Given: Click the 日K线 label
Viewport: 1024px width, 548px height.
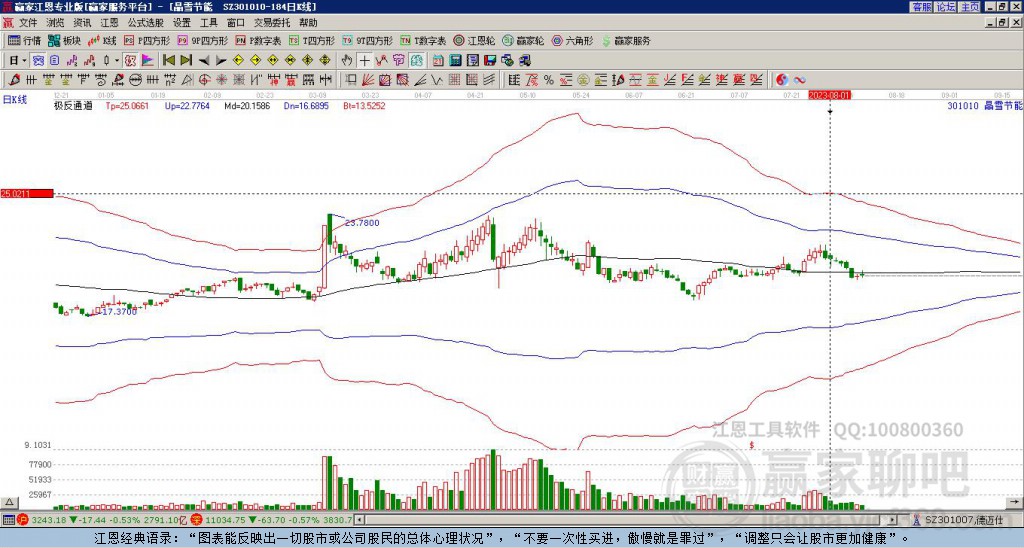Looking at the screenshot, I should (15, 100).
